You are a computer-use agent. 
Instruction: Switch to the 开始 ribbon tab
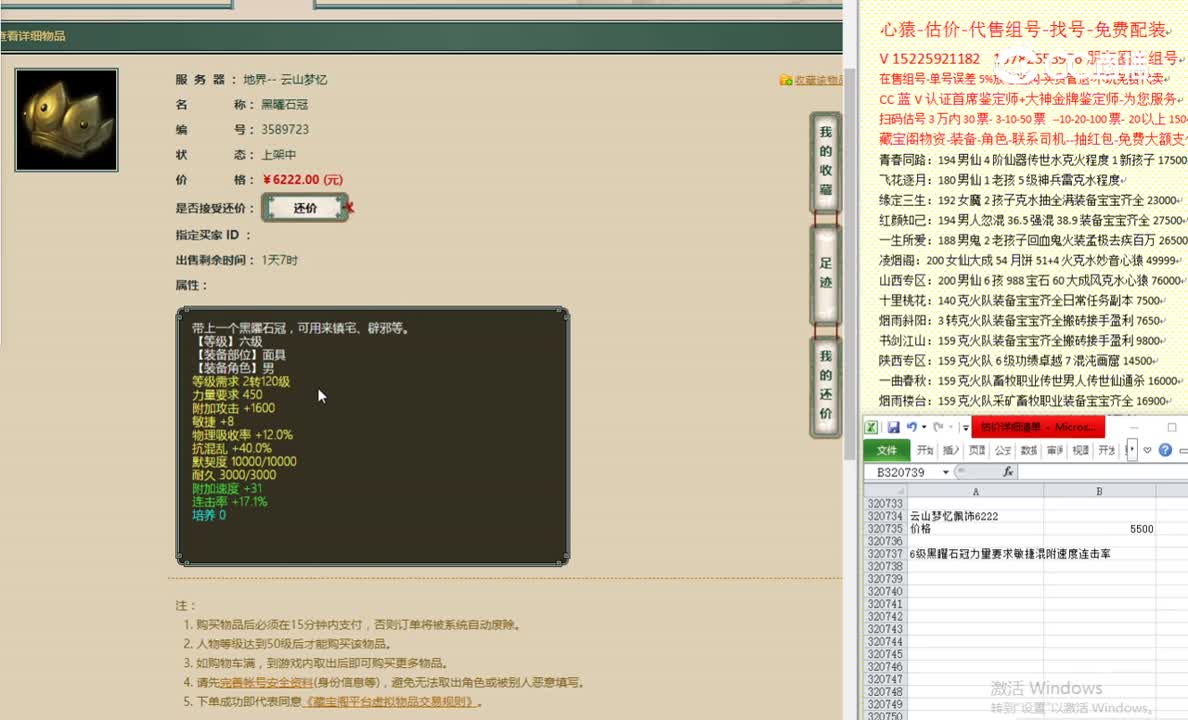[922, 450]
